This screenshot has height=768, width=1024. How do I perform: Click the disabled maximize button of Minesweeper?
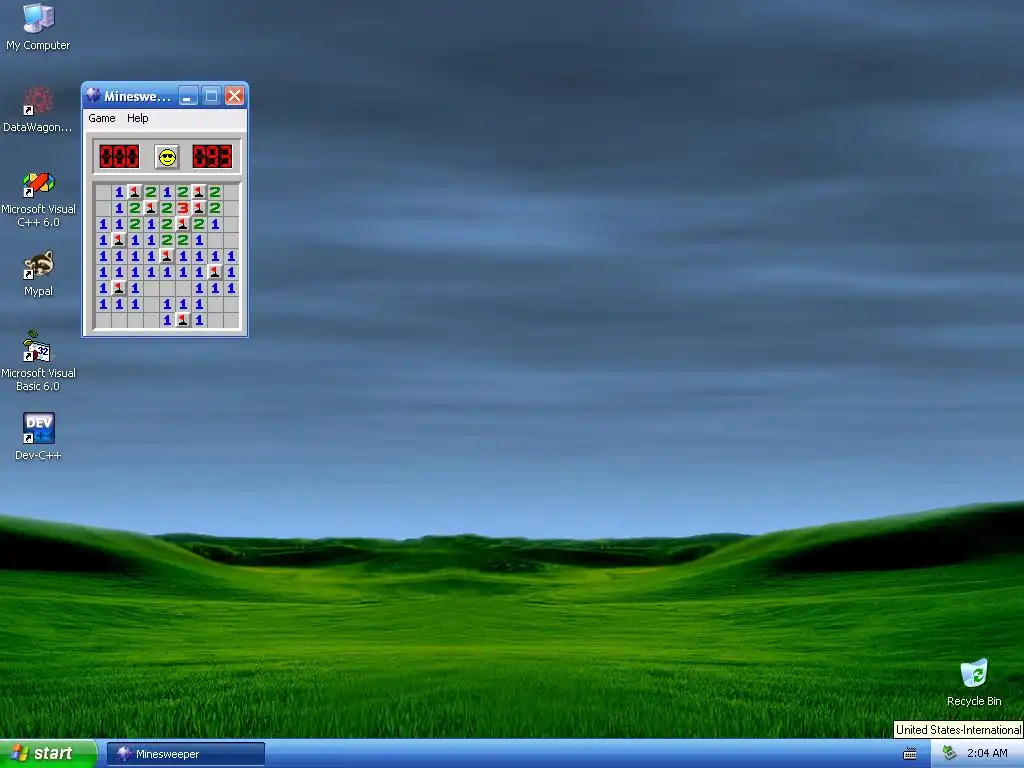pos(212,96)
